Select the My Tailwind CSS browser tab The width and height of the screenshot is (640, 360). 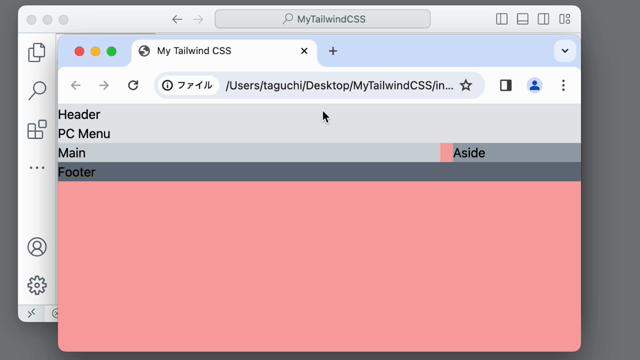coord(224,51)
